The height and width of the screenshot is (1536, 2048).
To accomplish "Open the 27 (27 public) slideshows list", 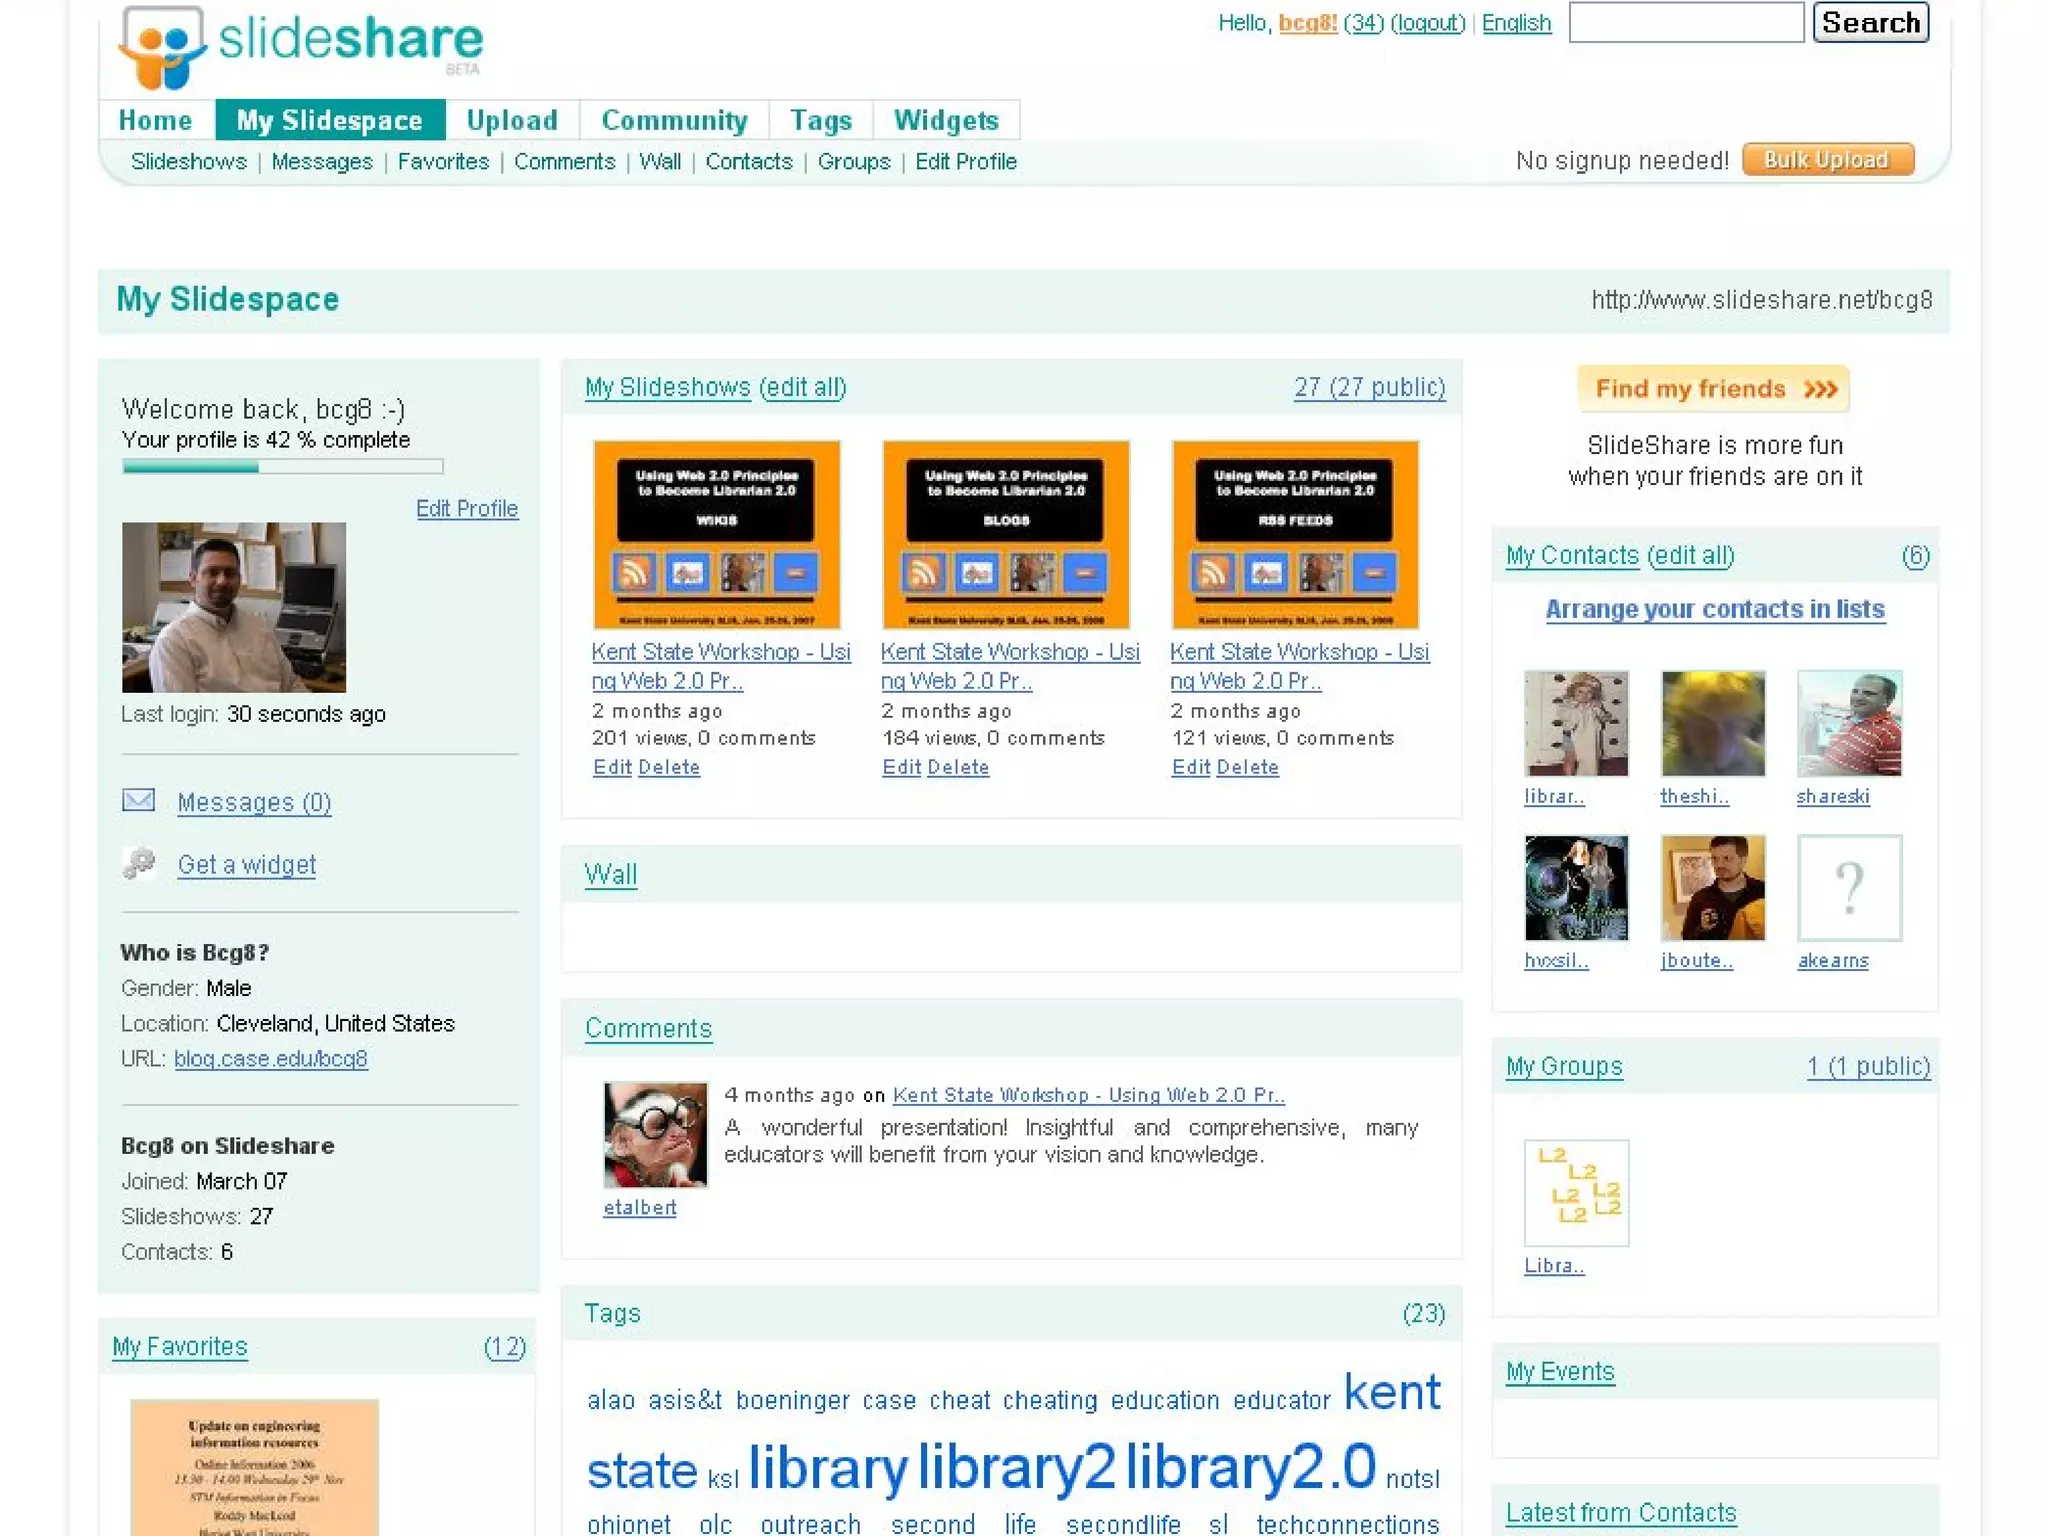I will (x=1368, y=387).
